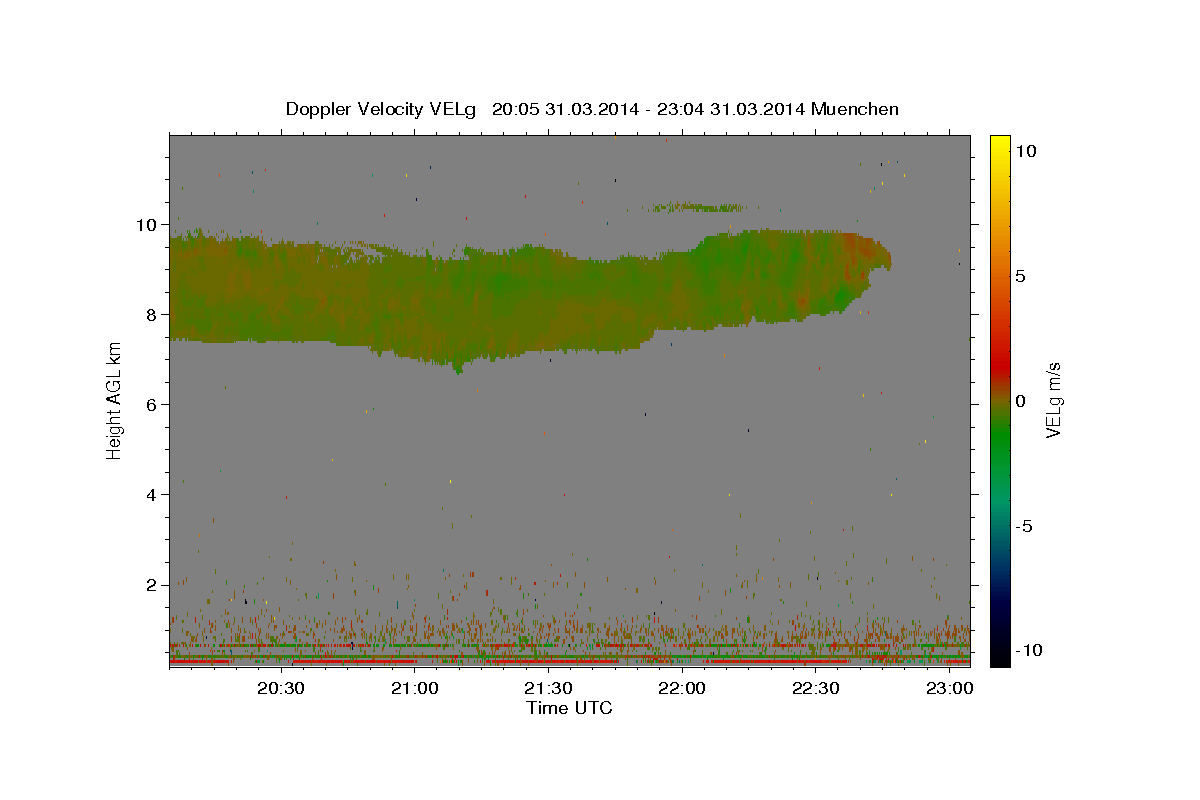Click the 20:30 time tick label
Screen dimensions: 1200x800
(x=280, y=688)
